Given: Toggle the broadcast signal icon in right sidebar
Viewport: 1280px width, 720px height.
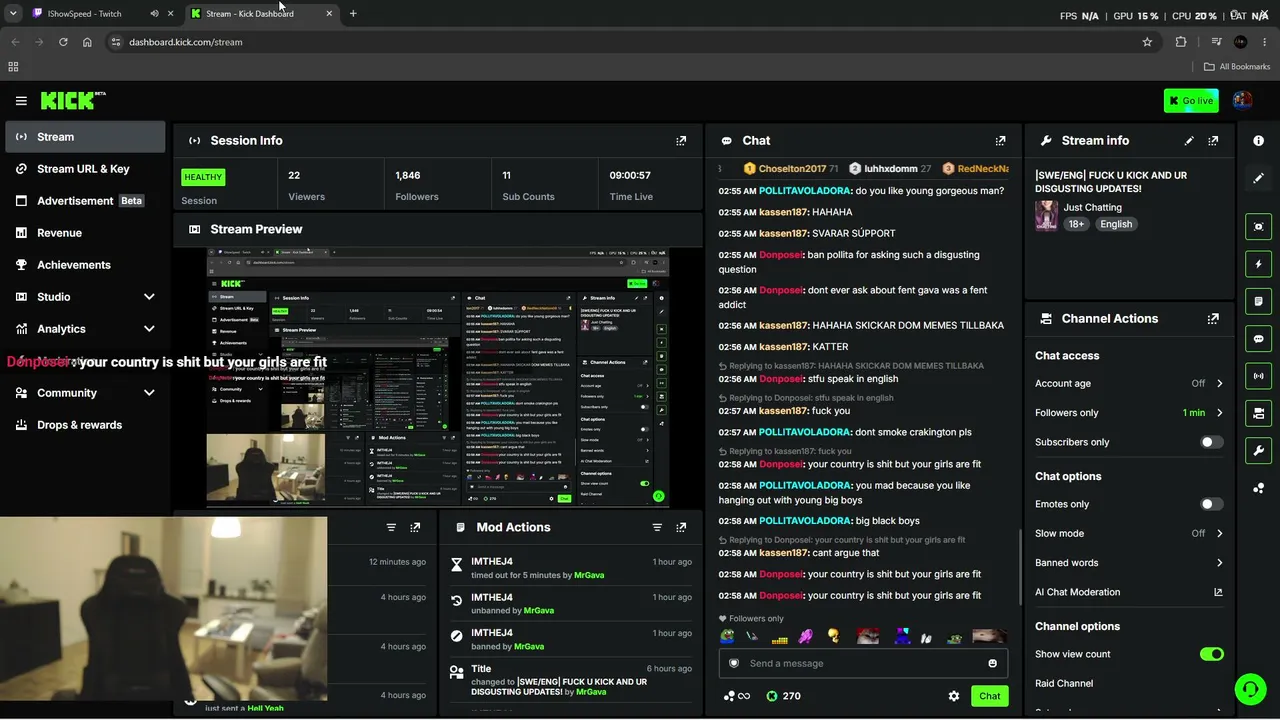Looking at the screenshot, I should [x=1258, y=376].
